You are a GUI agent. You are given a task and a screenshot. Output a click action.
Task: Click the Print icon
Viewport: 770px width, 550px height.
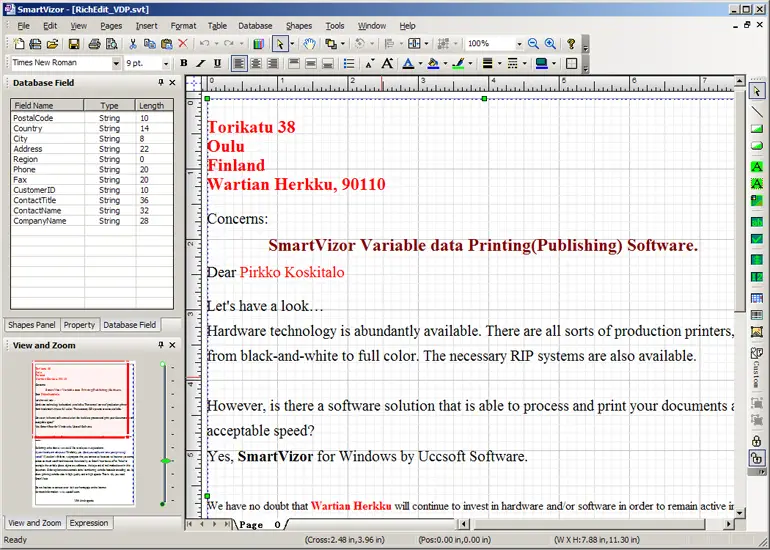[x=94, y=44]
